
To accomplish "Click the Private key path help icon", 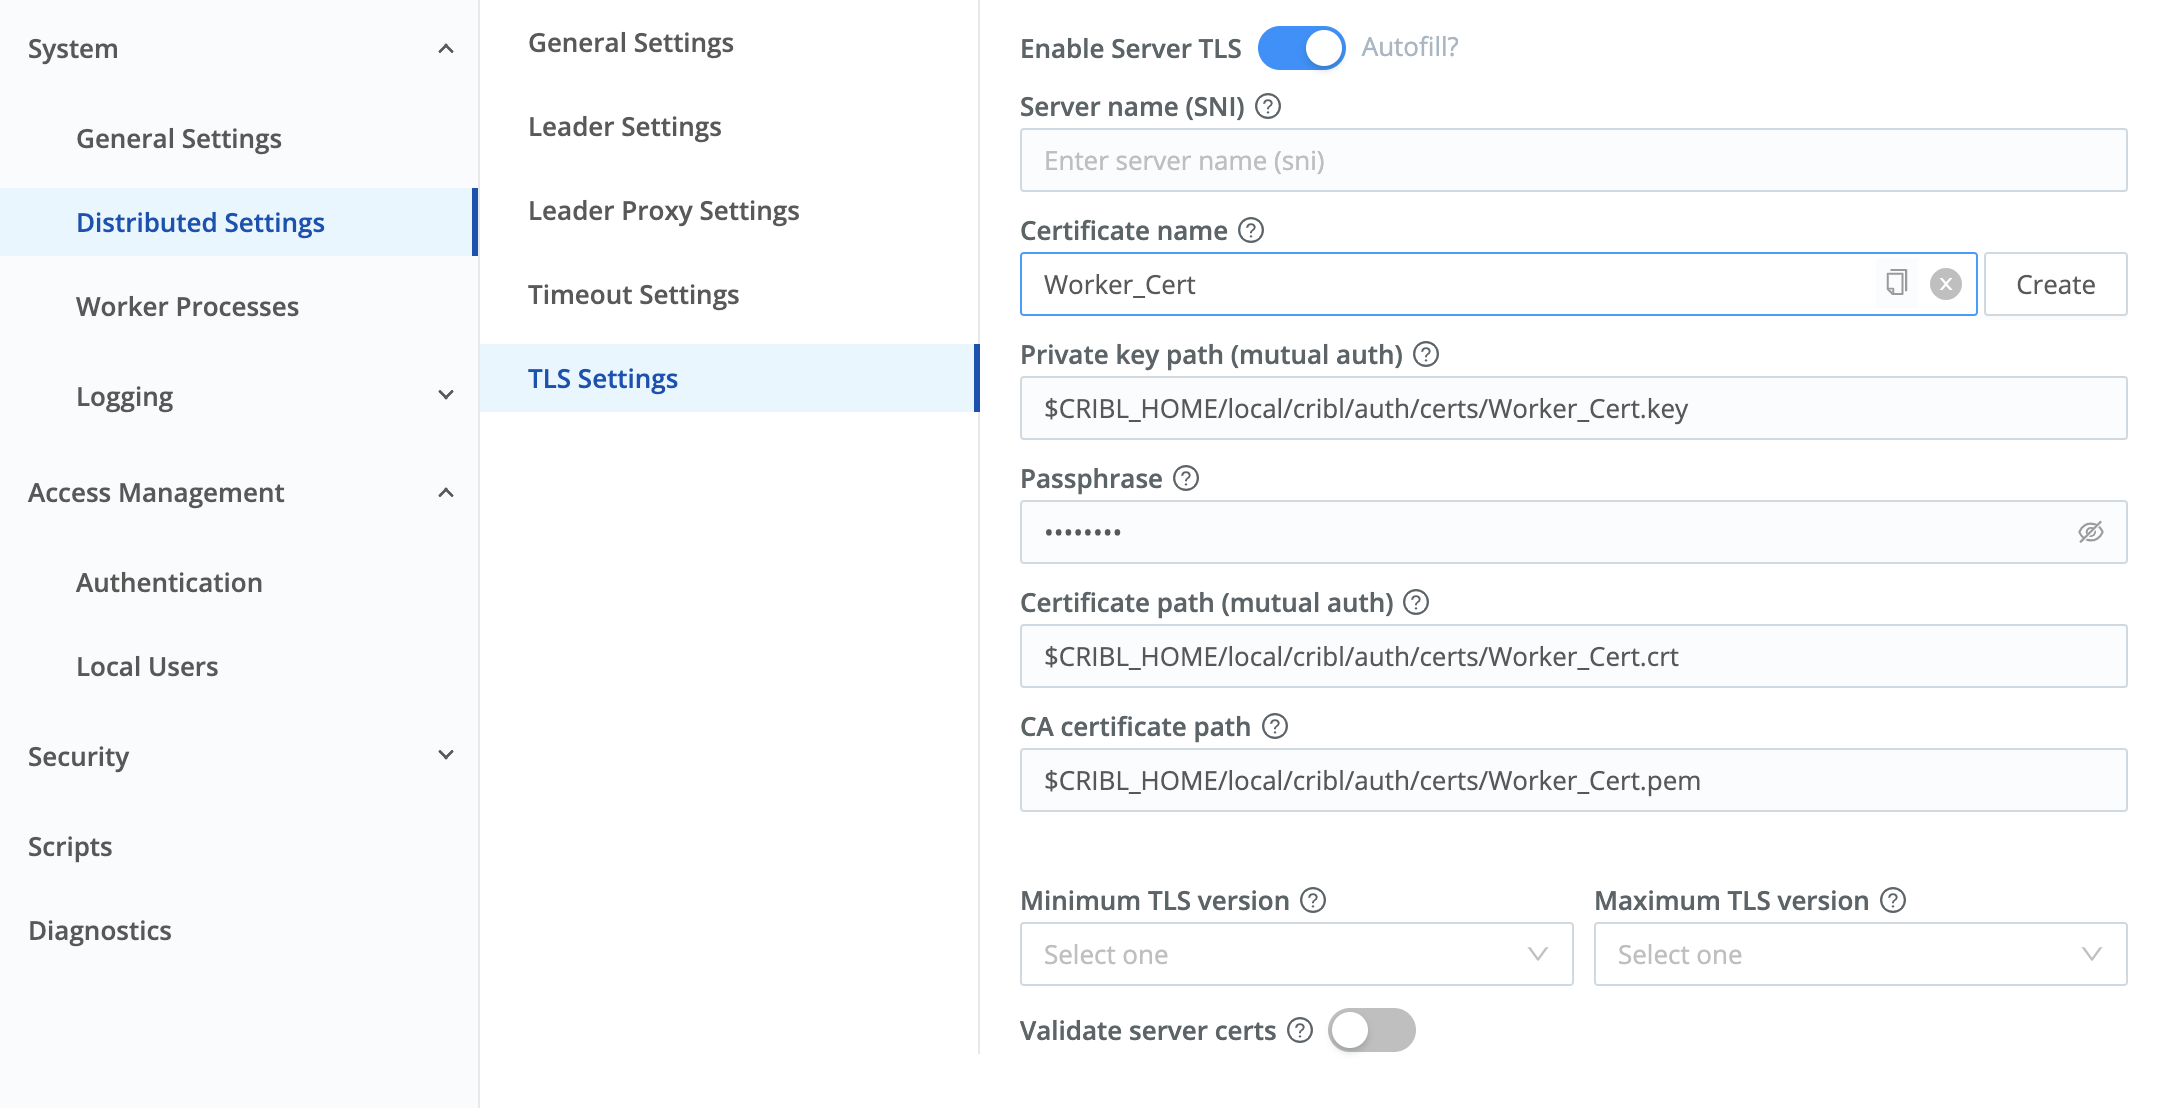I will (1428, 354).
